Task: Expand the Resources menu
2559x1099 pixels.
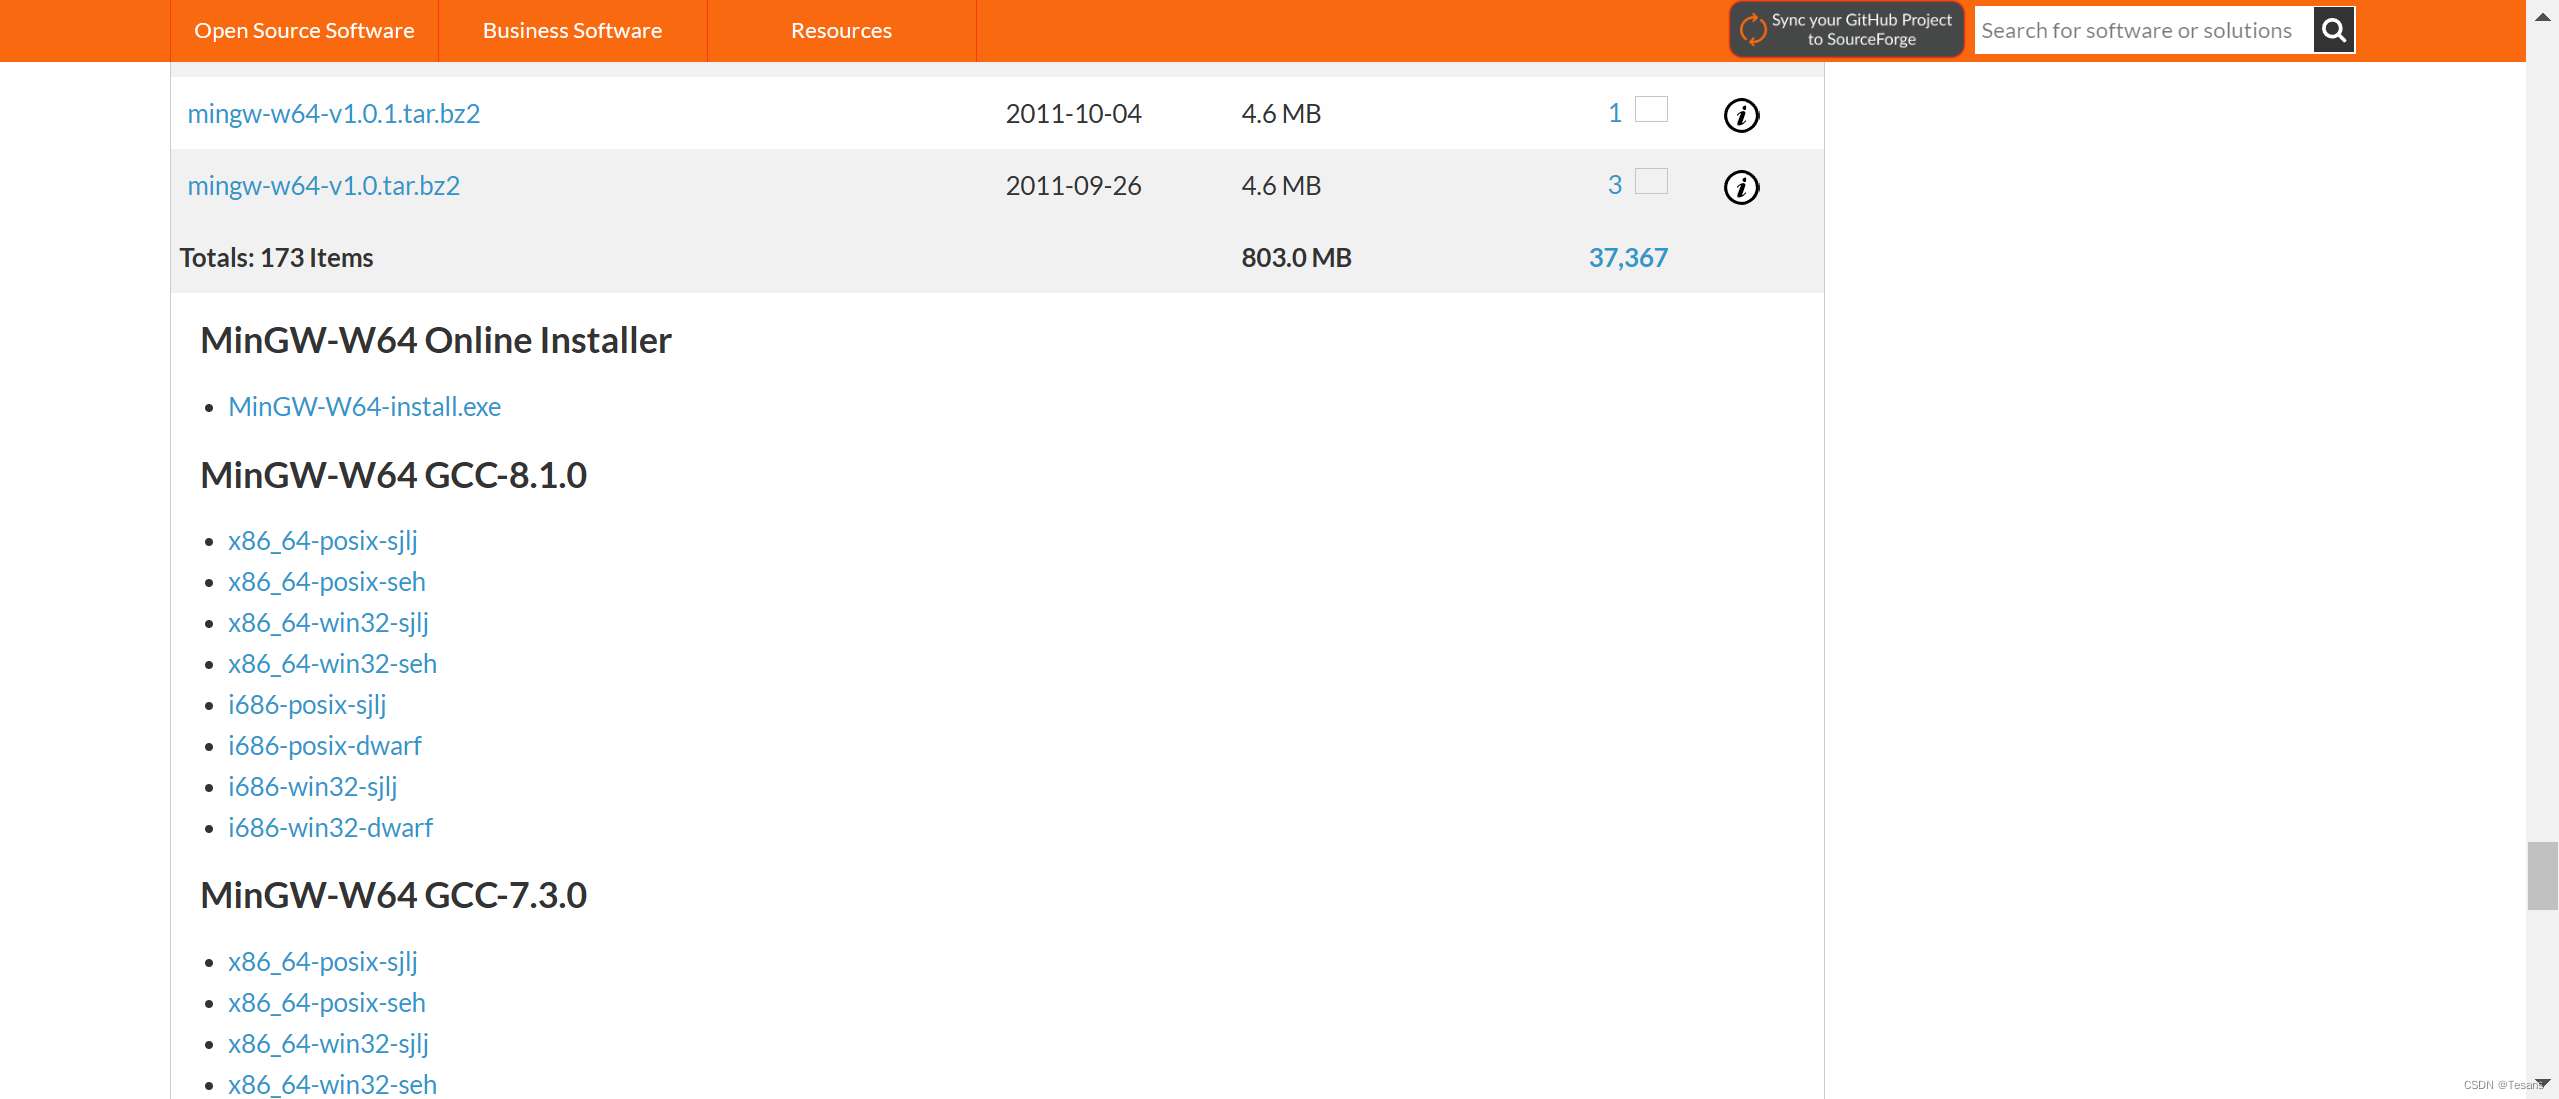Action: pos(841,31)
